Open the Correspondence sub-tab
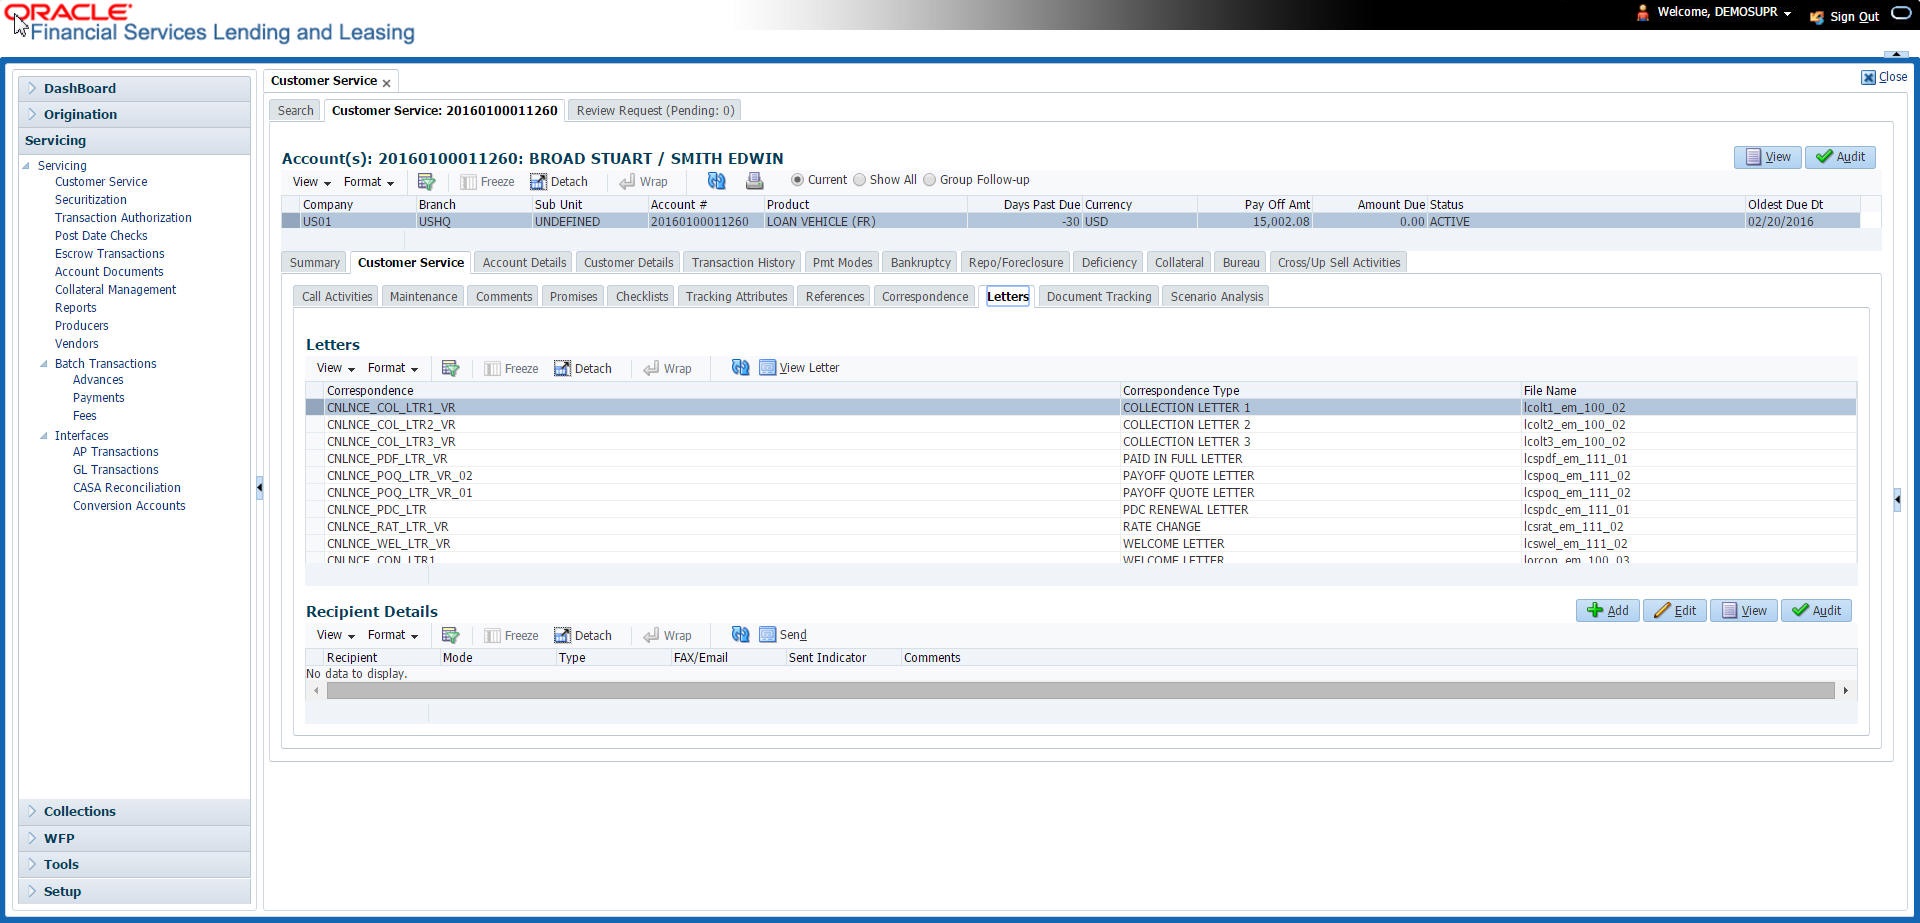 [x=925, y=296]
